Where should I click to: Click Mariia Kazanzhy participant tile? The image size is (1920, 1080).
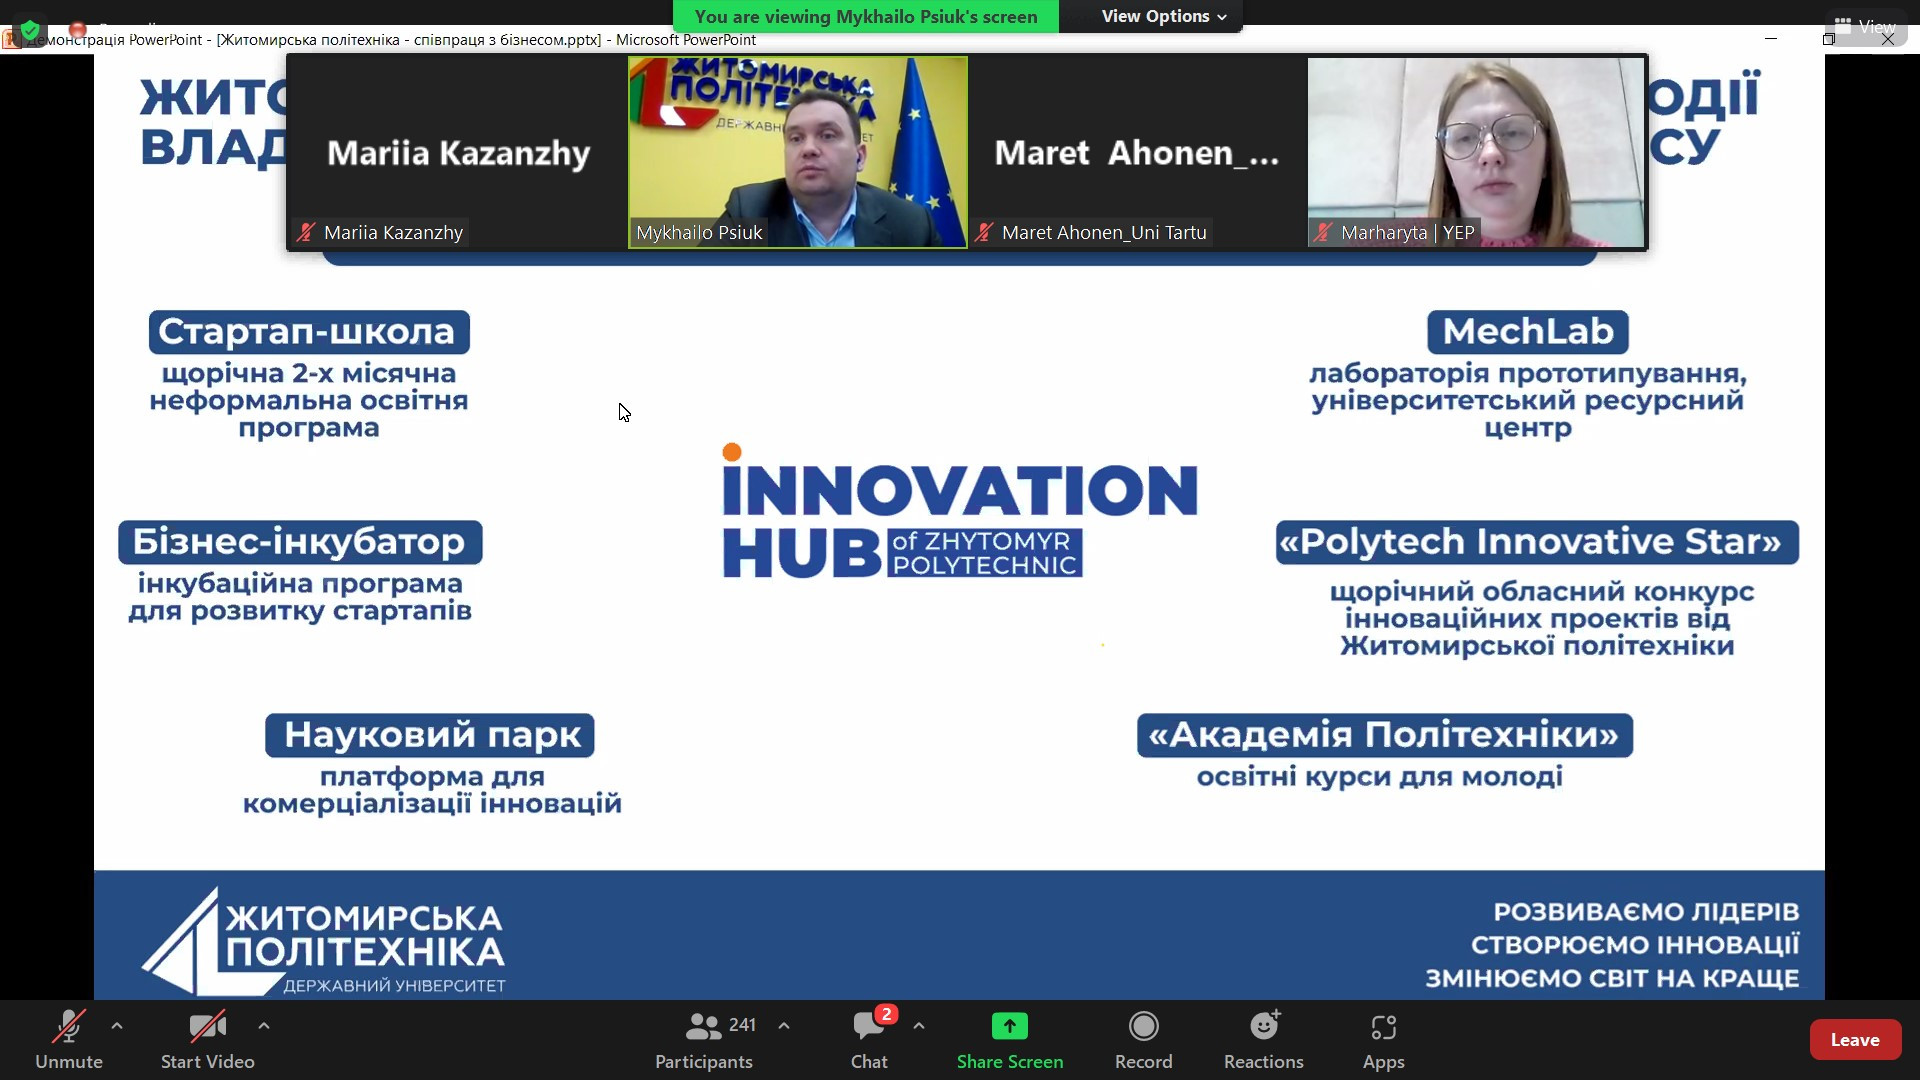click(x=457, y=151)
